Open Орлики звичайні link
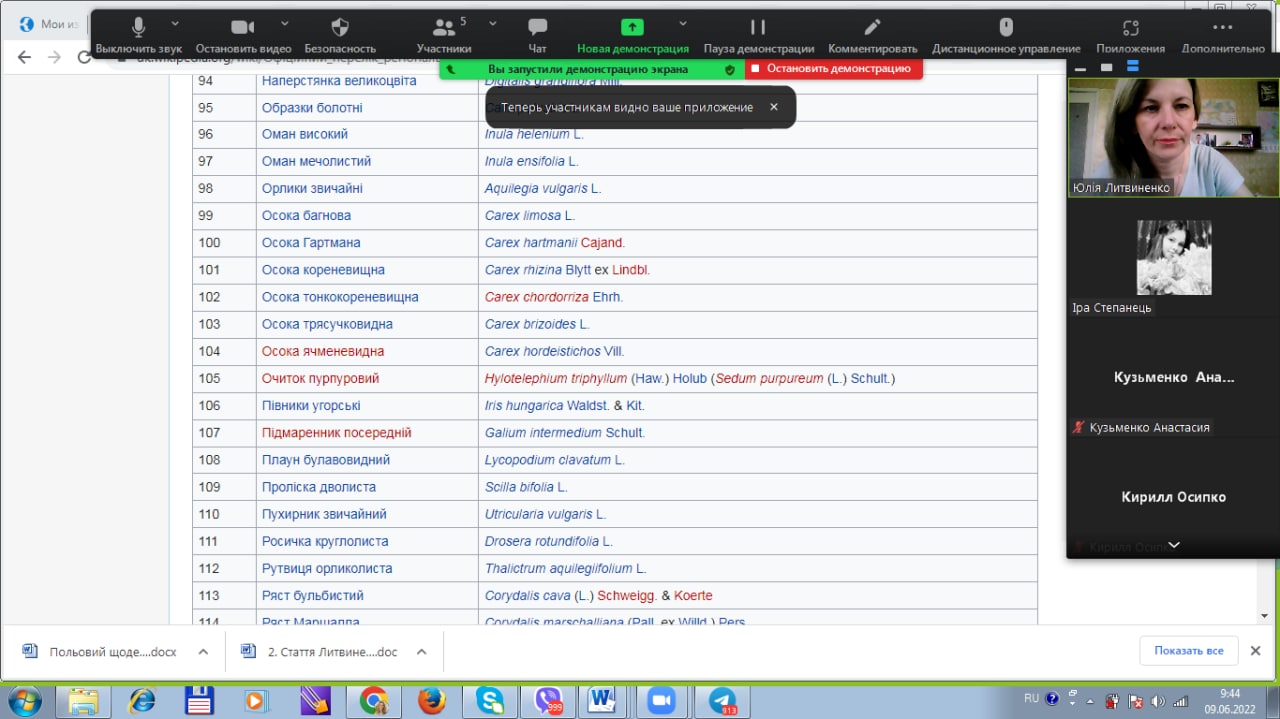This screenshot has width=1280, height=719. pyautogui.click(x=312, y=188)
